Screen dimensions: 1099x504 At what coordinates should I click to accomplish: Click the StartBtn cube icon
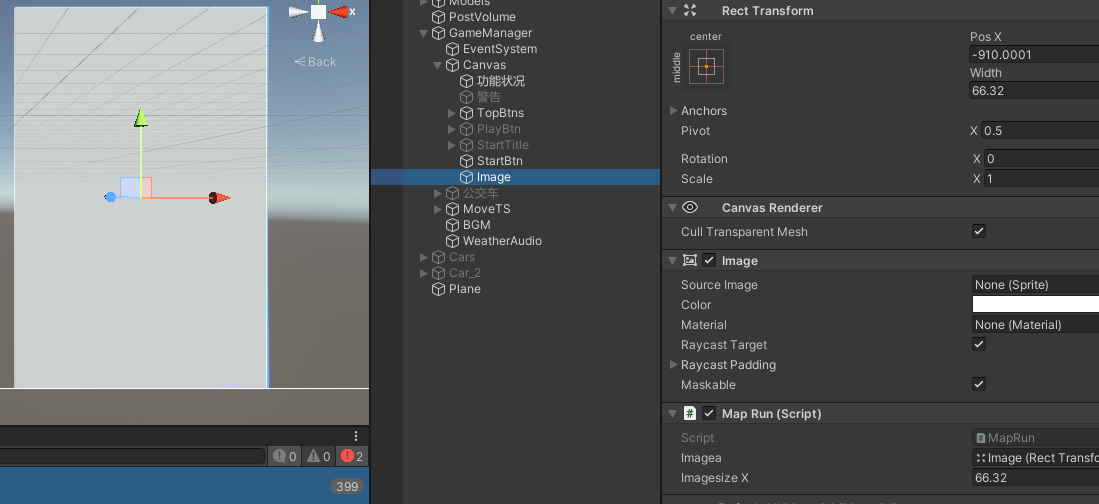(x=467, y=161)
